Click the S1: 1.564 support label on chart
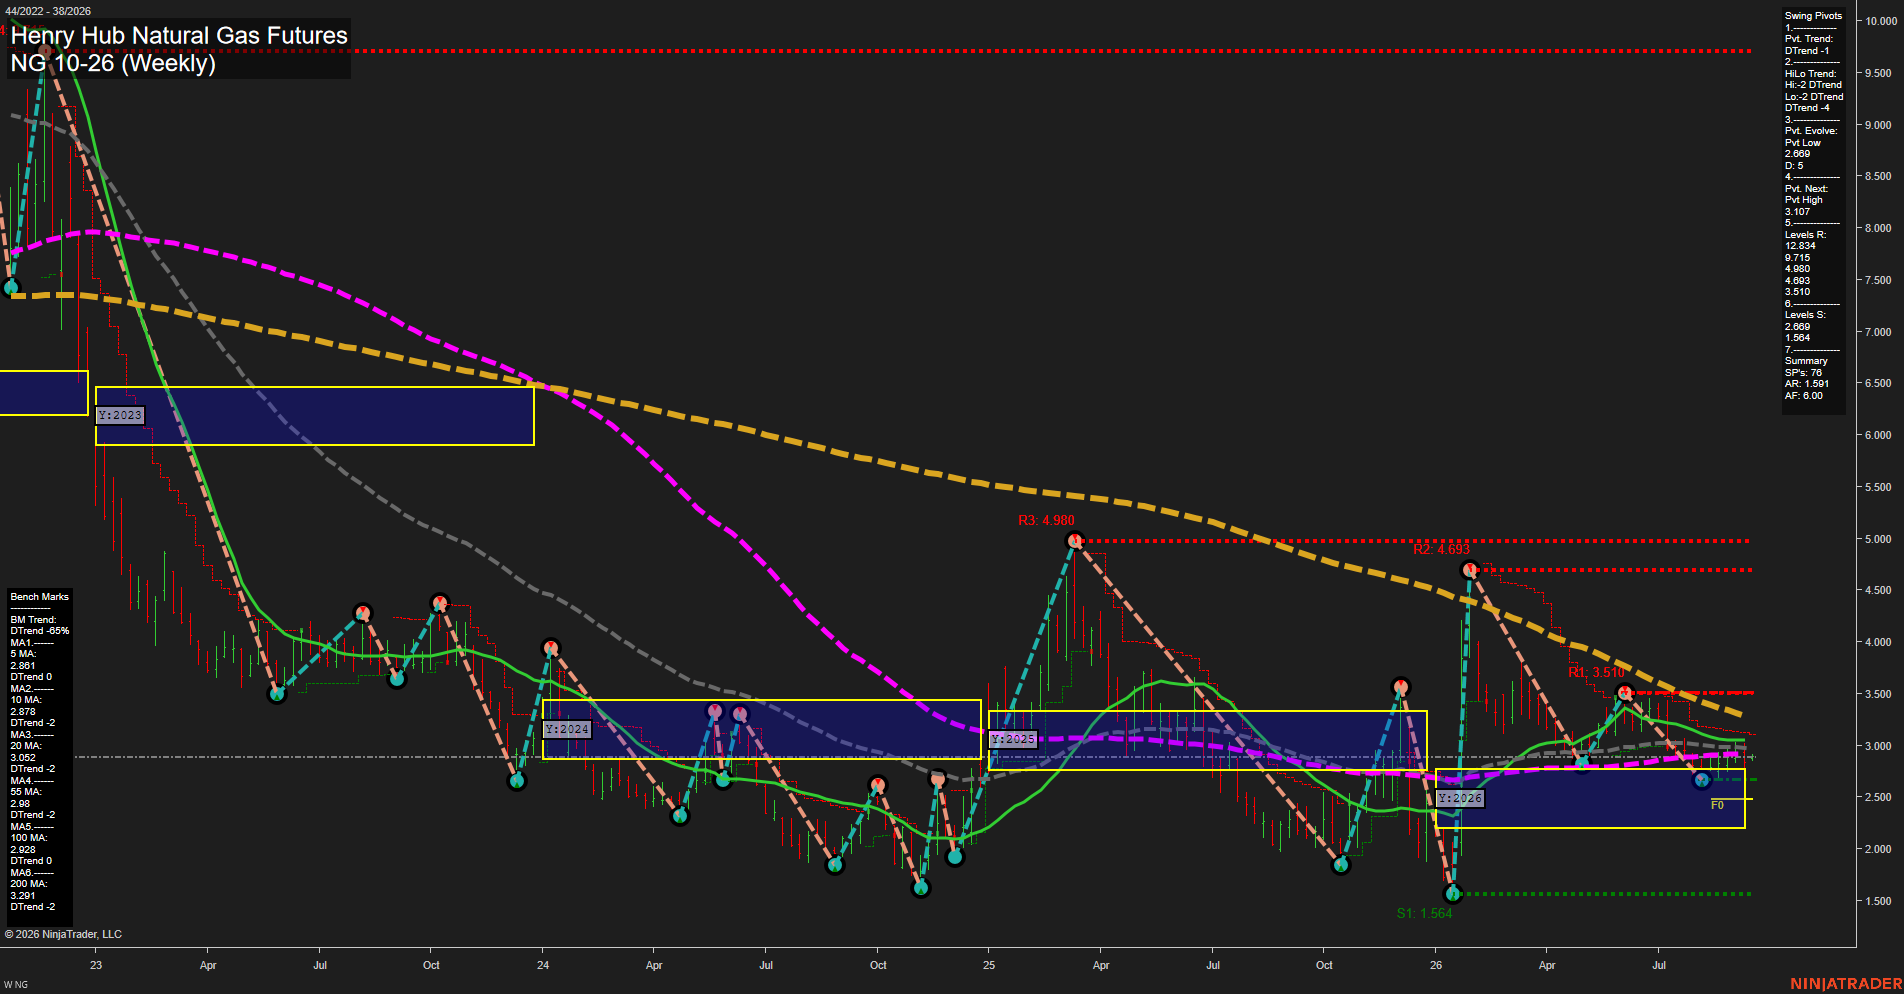The image size is (1904, 994). [x=1424, y=913]
